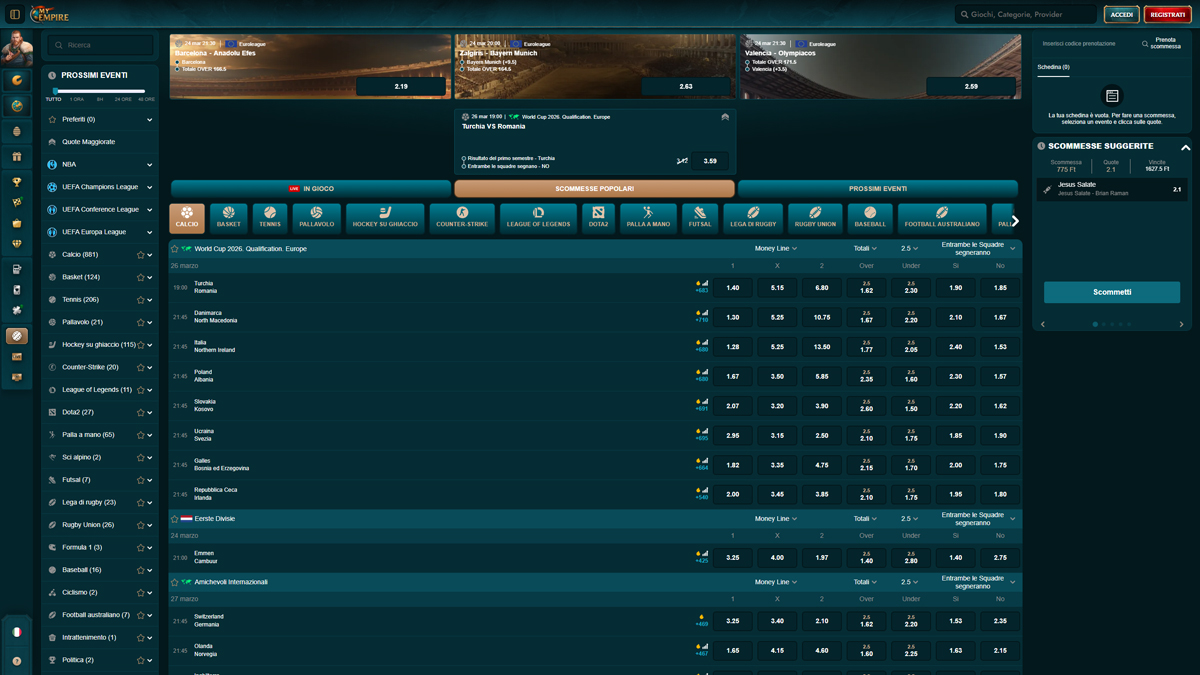Click the Registrati button
Image resolution: width=1200 pixels, height=675 pixels.
coord(1167,15)
